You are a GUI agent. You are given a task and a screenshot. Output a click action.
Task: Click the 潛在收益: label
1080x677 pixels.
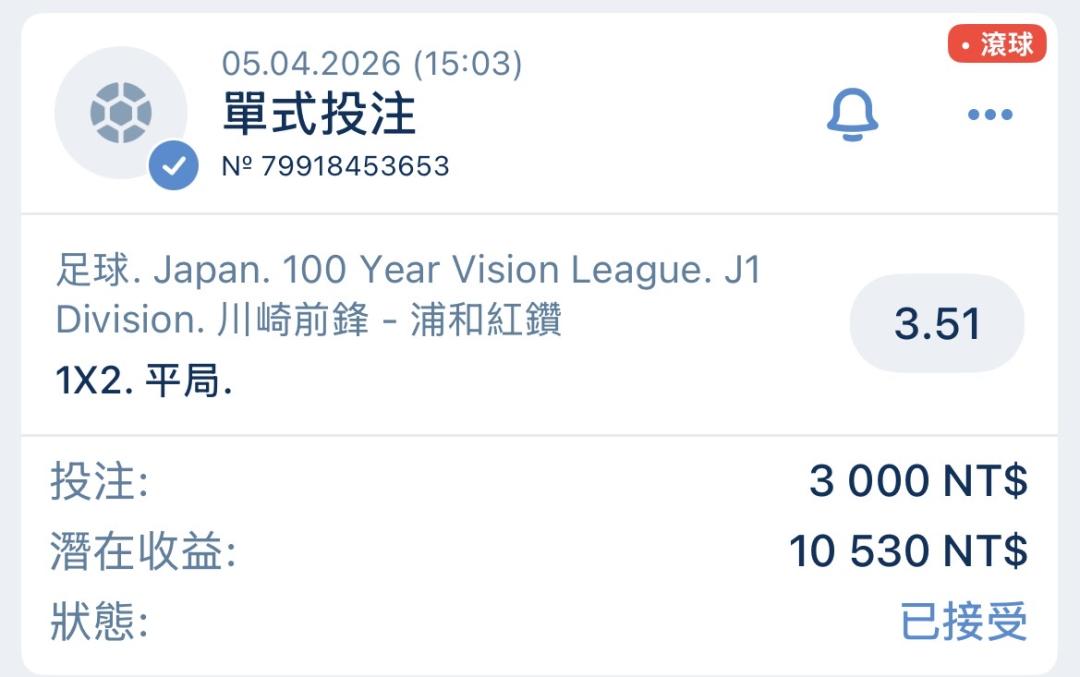[143, 552]
